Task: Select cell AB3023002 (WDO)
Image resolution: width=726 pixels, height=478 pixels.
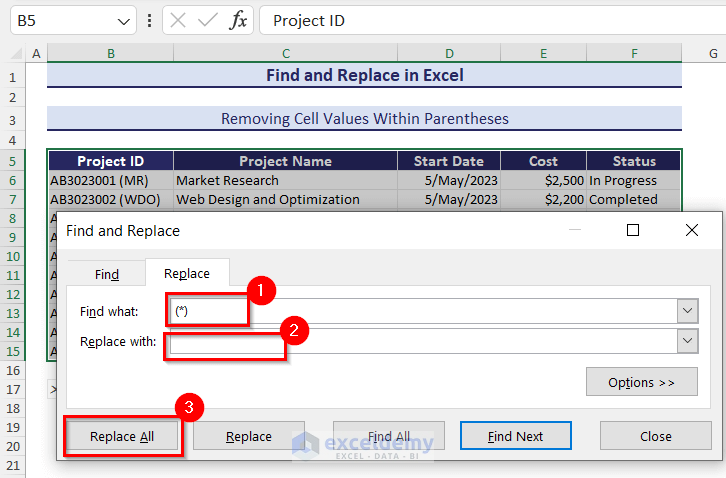Action: pyautogui.click(x=111, y=200)
